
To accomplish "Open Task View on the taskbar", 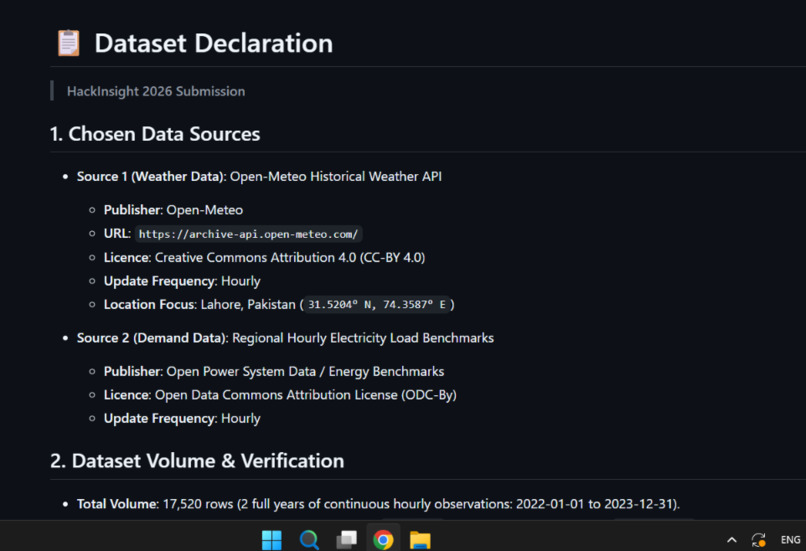I will pos(346,540).
